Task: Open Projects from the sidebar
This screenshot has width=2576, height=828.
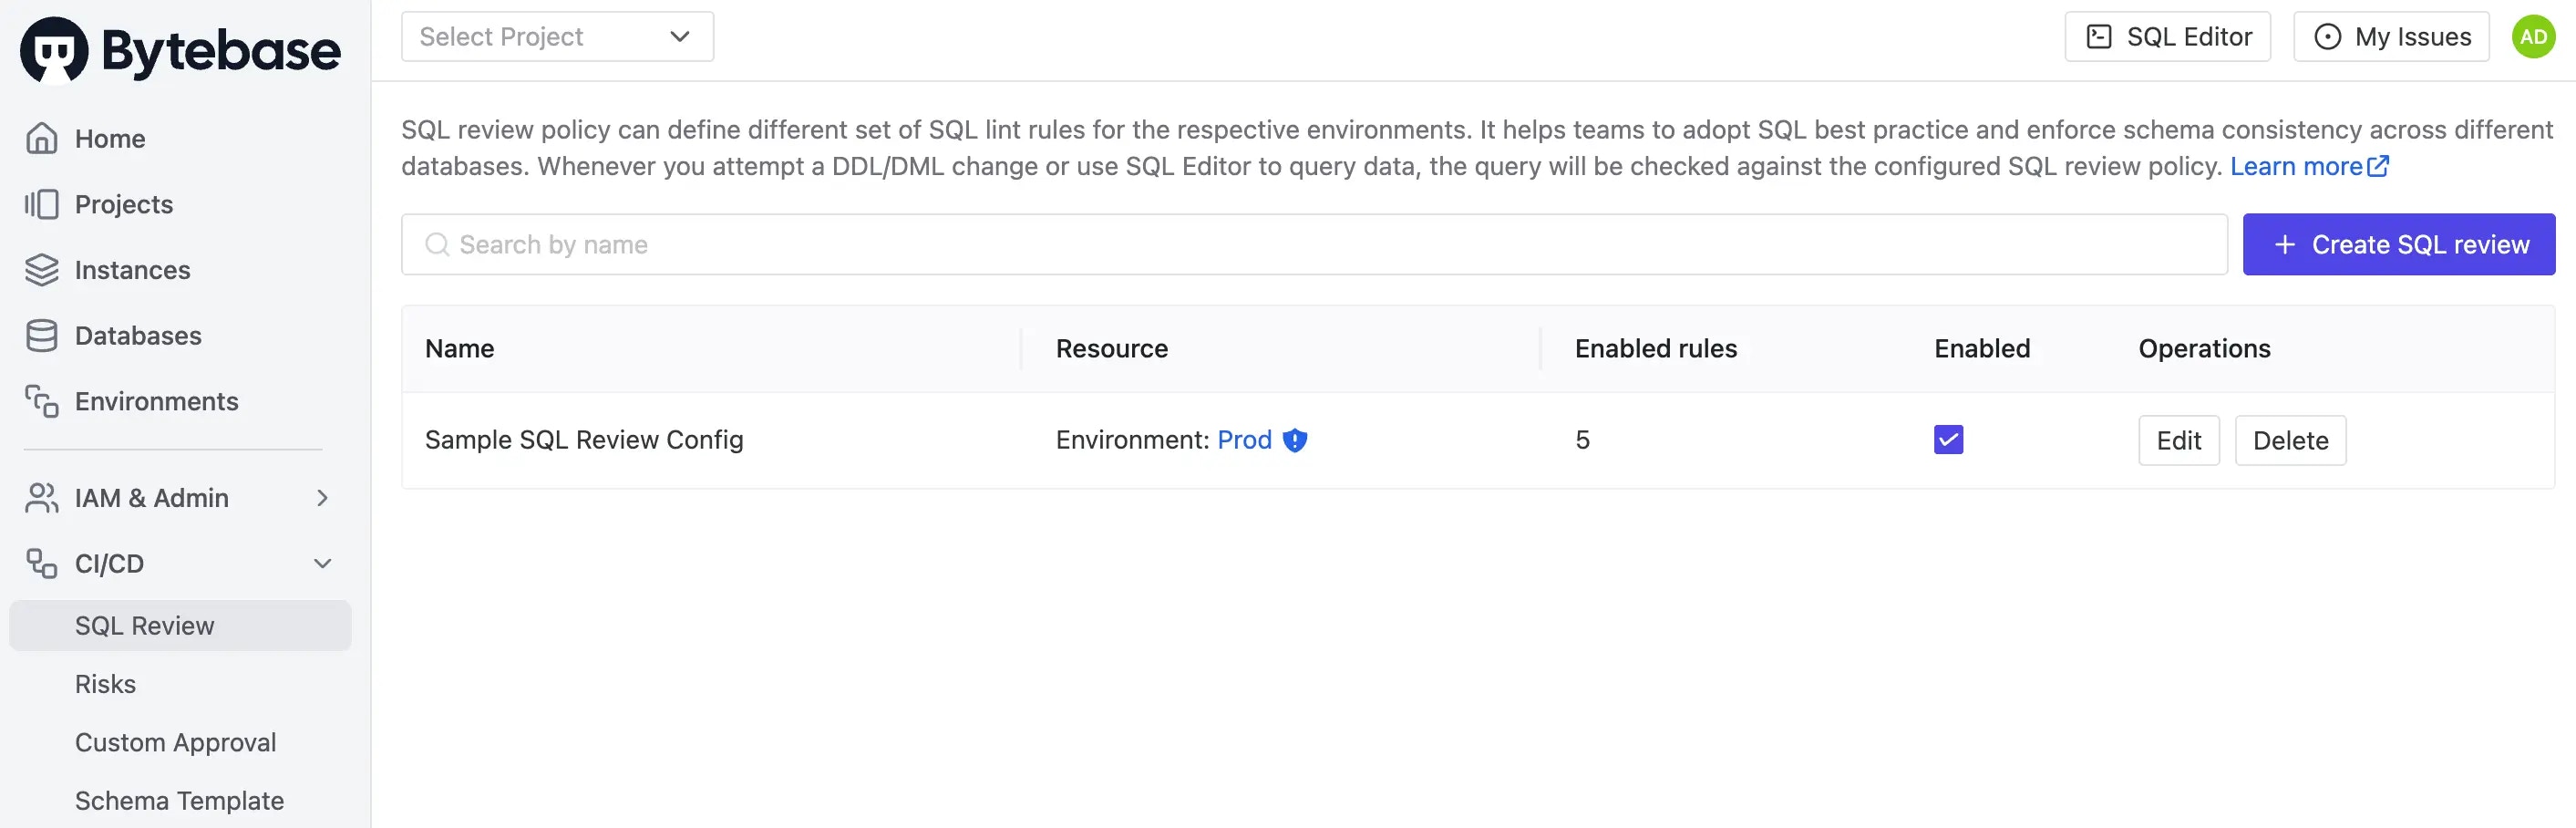Action: [x=123, y=204]
